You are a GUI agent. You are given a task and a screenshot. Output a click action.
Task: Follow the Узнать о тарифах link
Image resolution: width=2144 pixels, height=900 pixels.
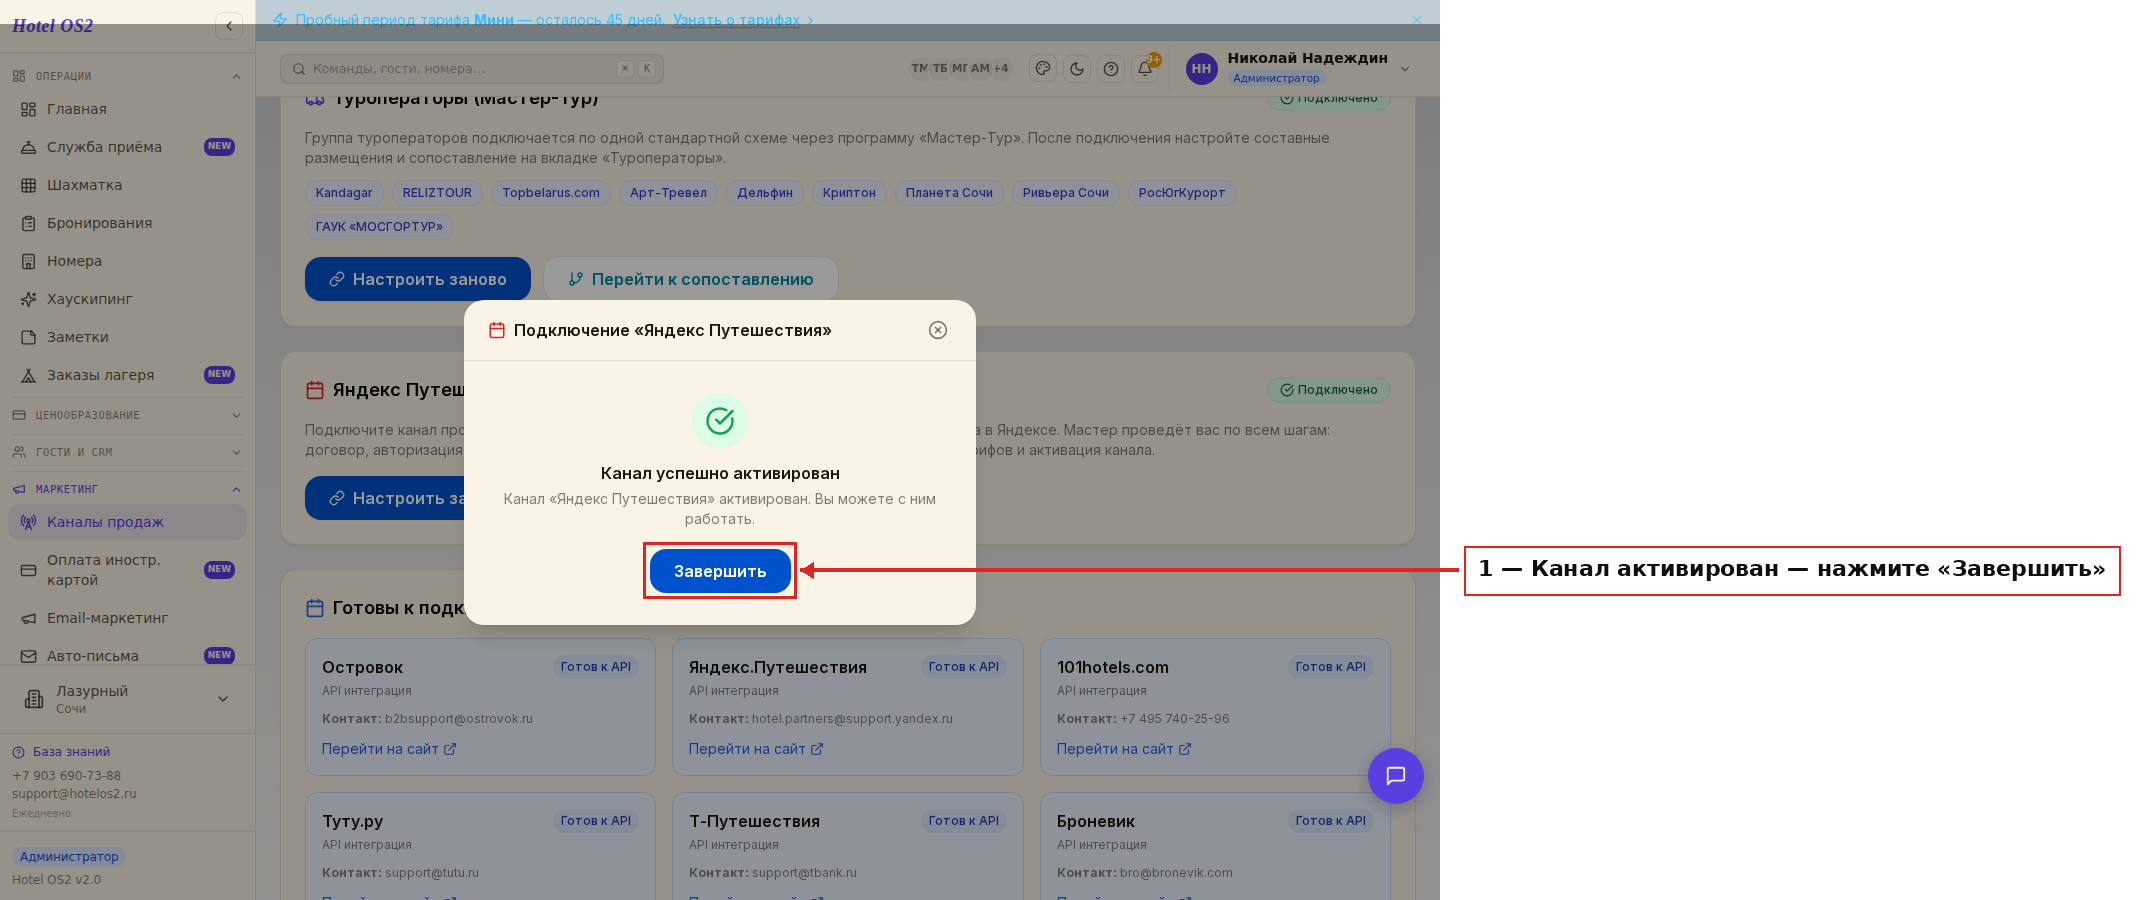tap(737, 20)
